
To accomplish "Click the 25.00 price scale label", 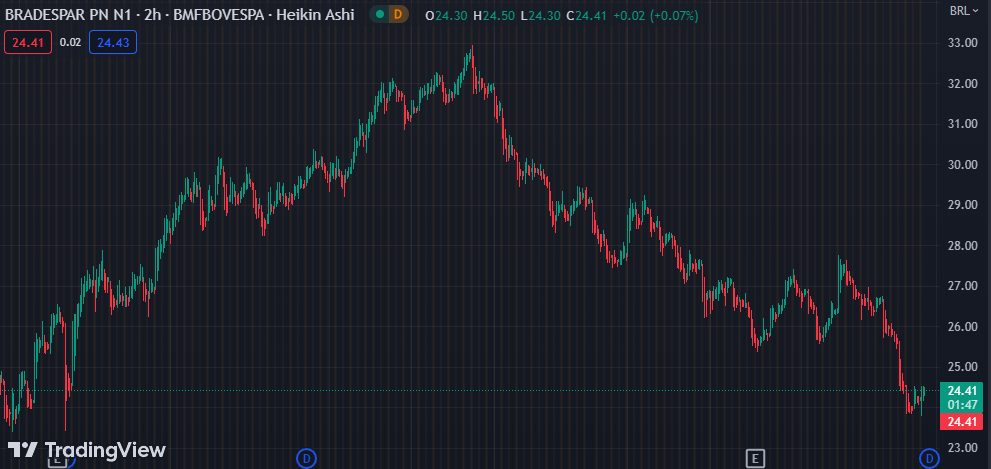I will tap(963, 367).
